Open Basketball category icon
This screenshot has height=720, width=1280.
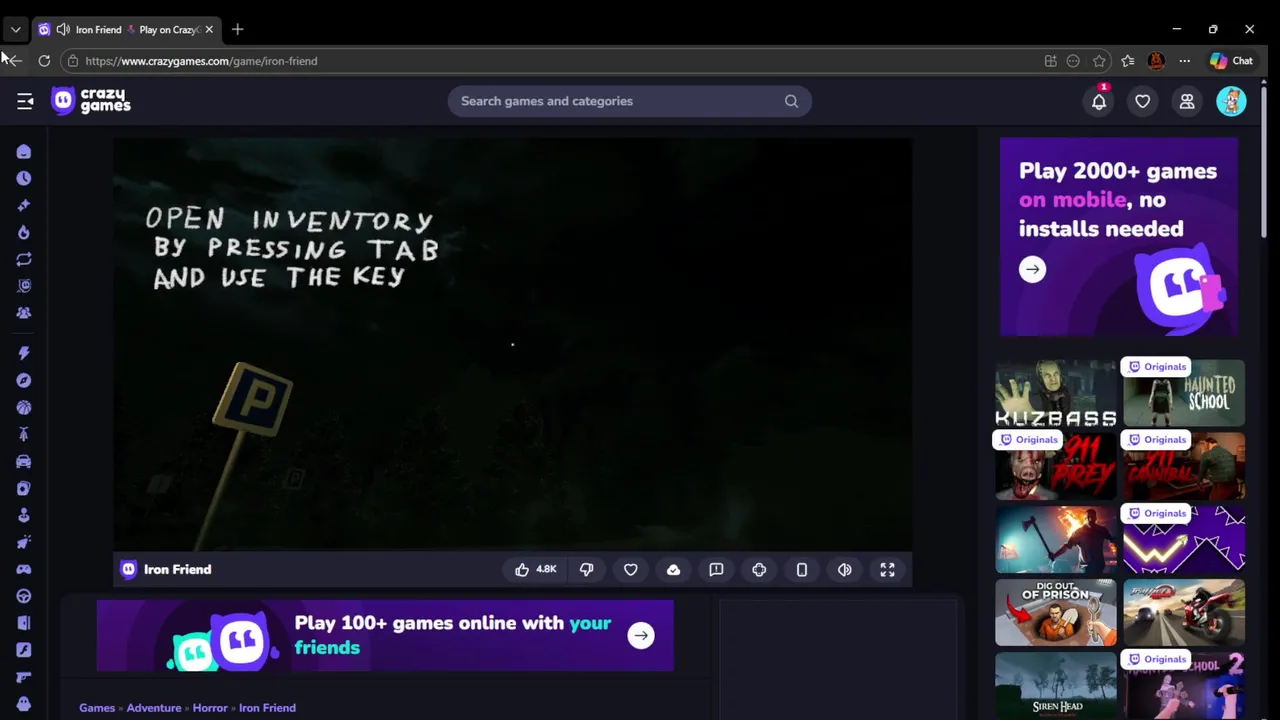(x=24, y=407)
